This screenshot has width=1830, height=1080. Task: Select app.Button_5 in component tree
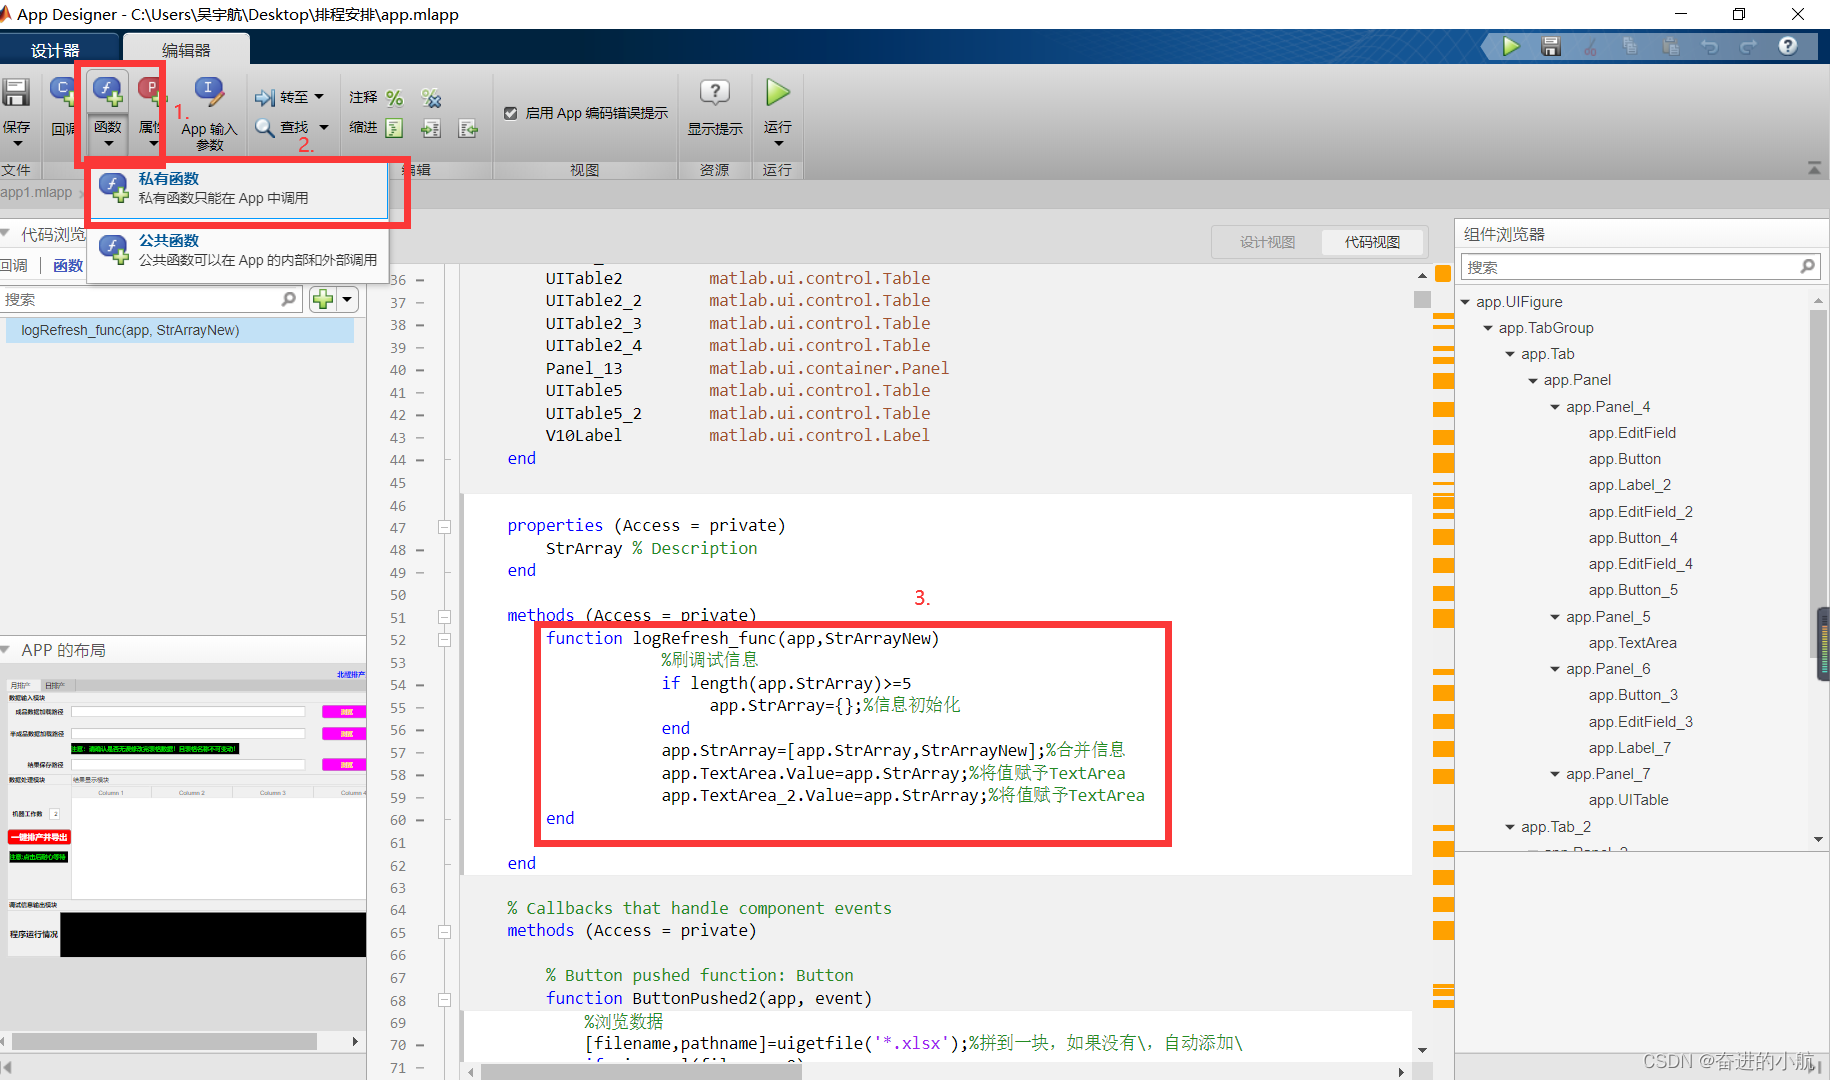[1633, 590]
